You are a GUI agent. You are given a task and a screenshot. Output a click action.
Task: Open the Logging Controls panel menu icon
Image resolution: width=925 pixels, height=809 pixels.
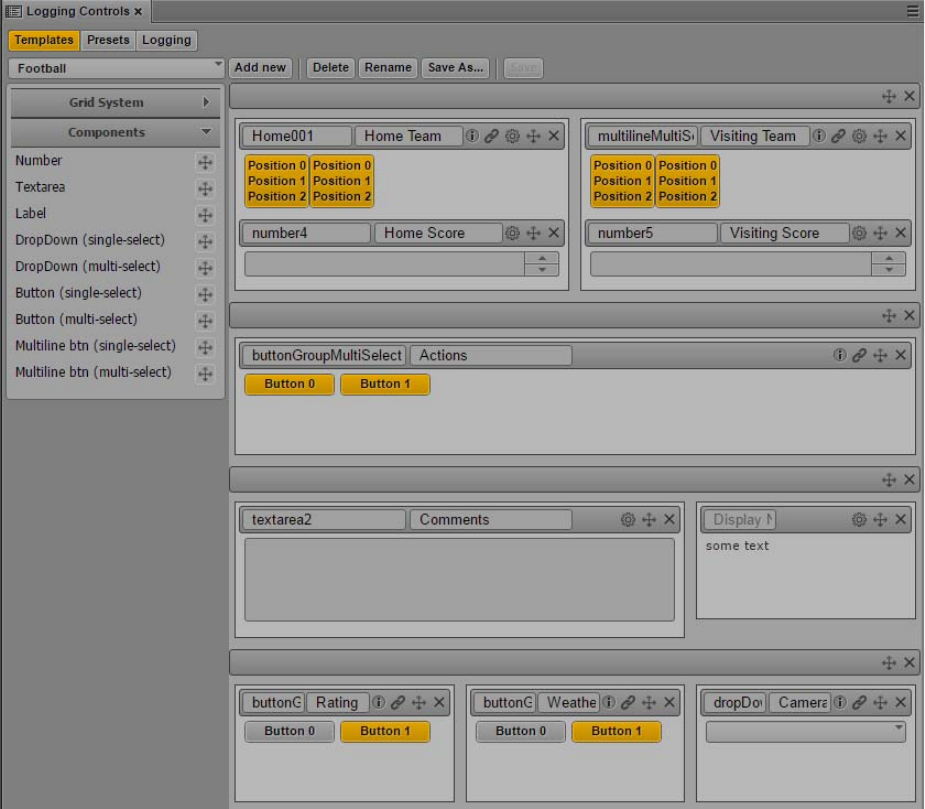[x=912, y=11]
